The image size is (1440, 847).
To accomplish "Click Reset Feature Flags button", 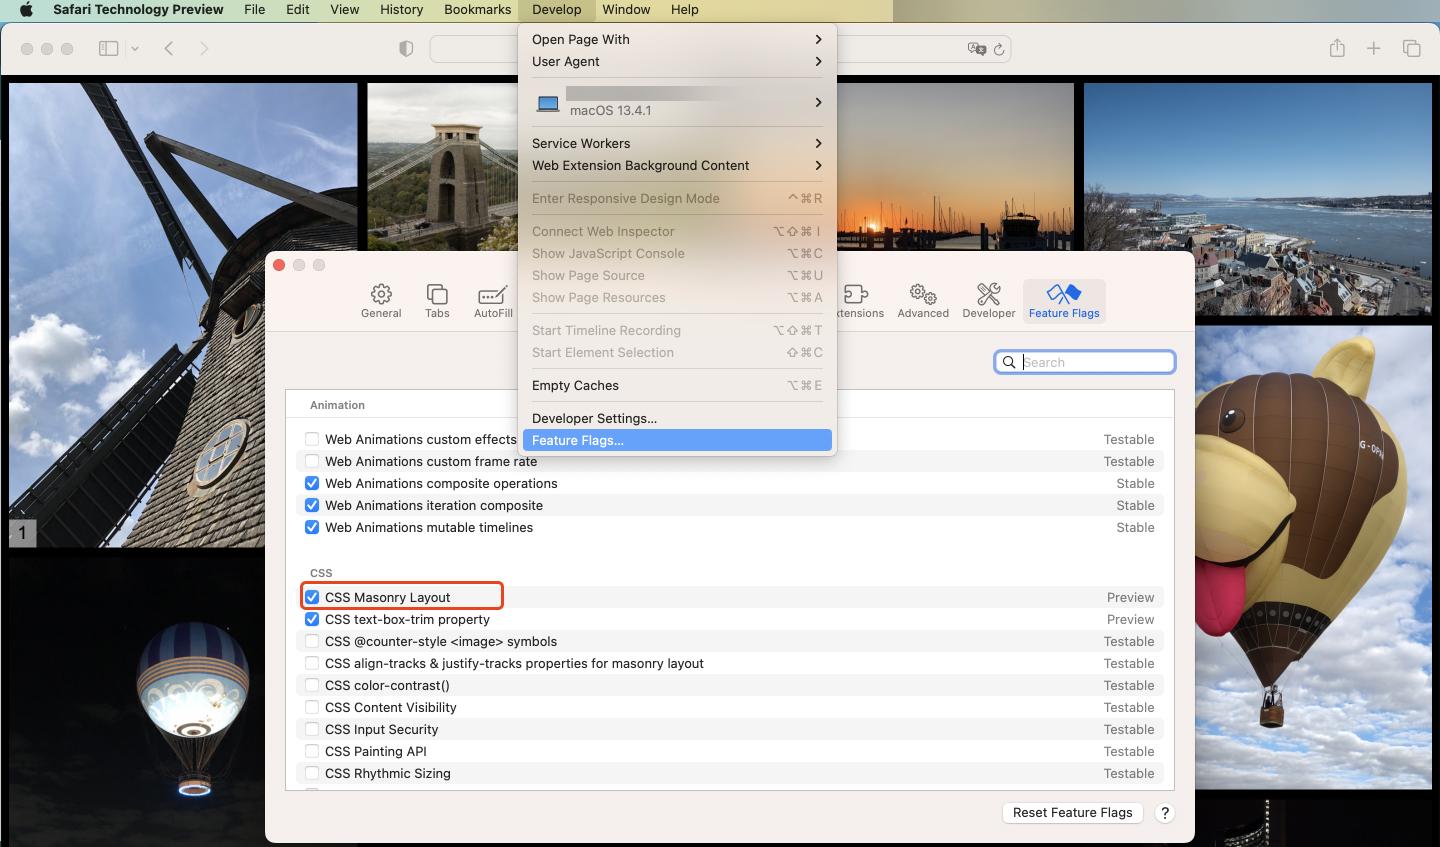I will (x=1072, y=812).
